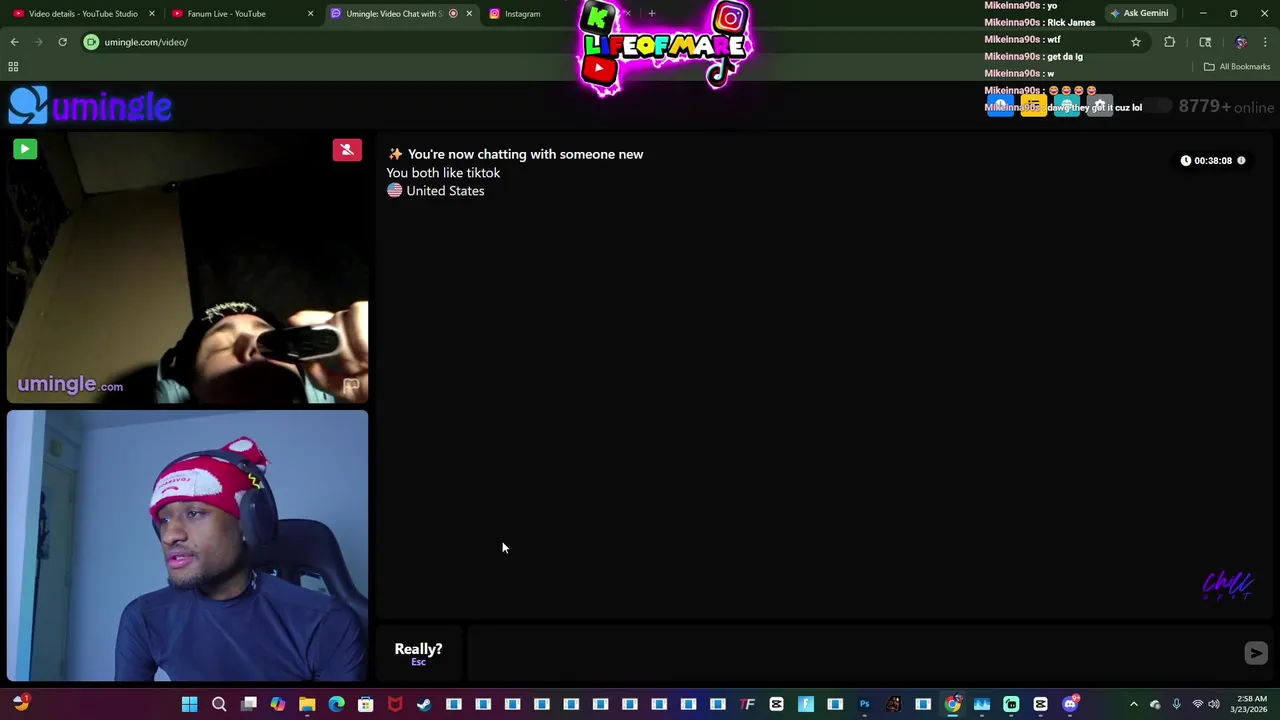
Task: Open Windows taskbar search
Action: pyautogui.click(x=219, y=704)
